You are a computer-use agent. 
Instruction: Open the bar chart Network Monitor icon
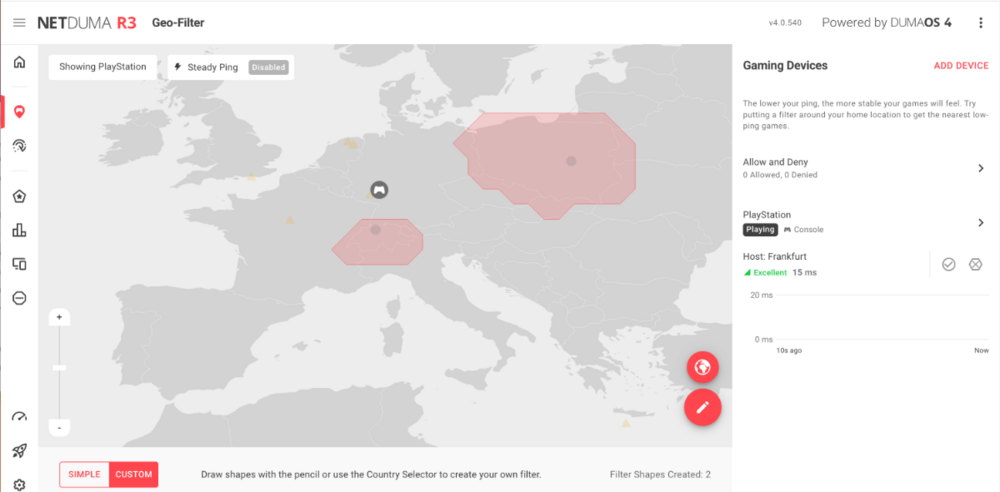[x=19, y=230]
